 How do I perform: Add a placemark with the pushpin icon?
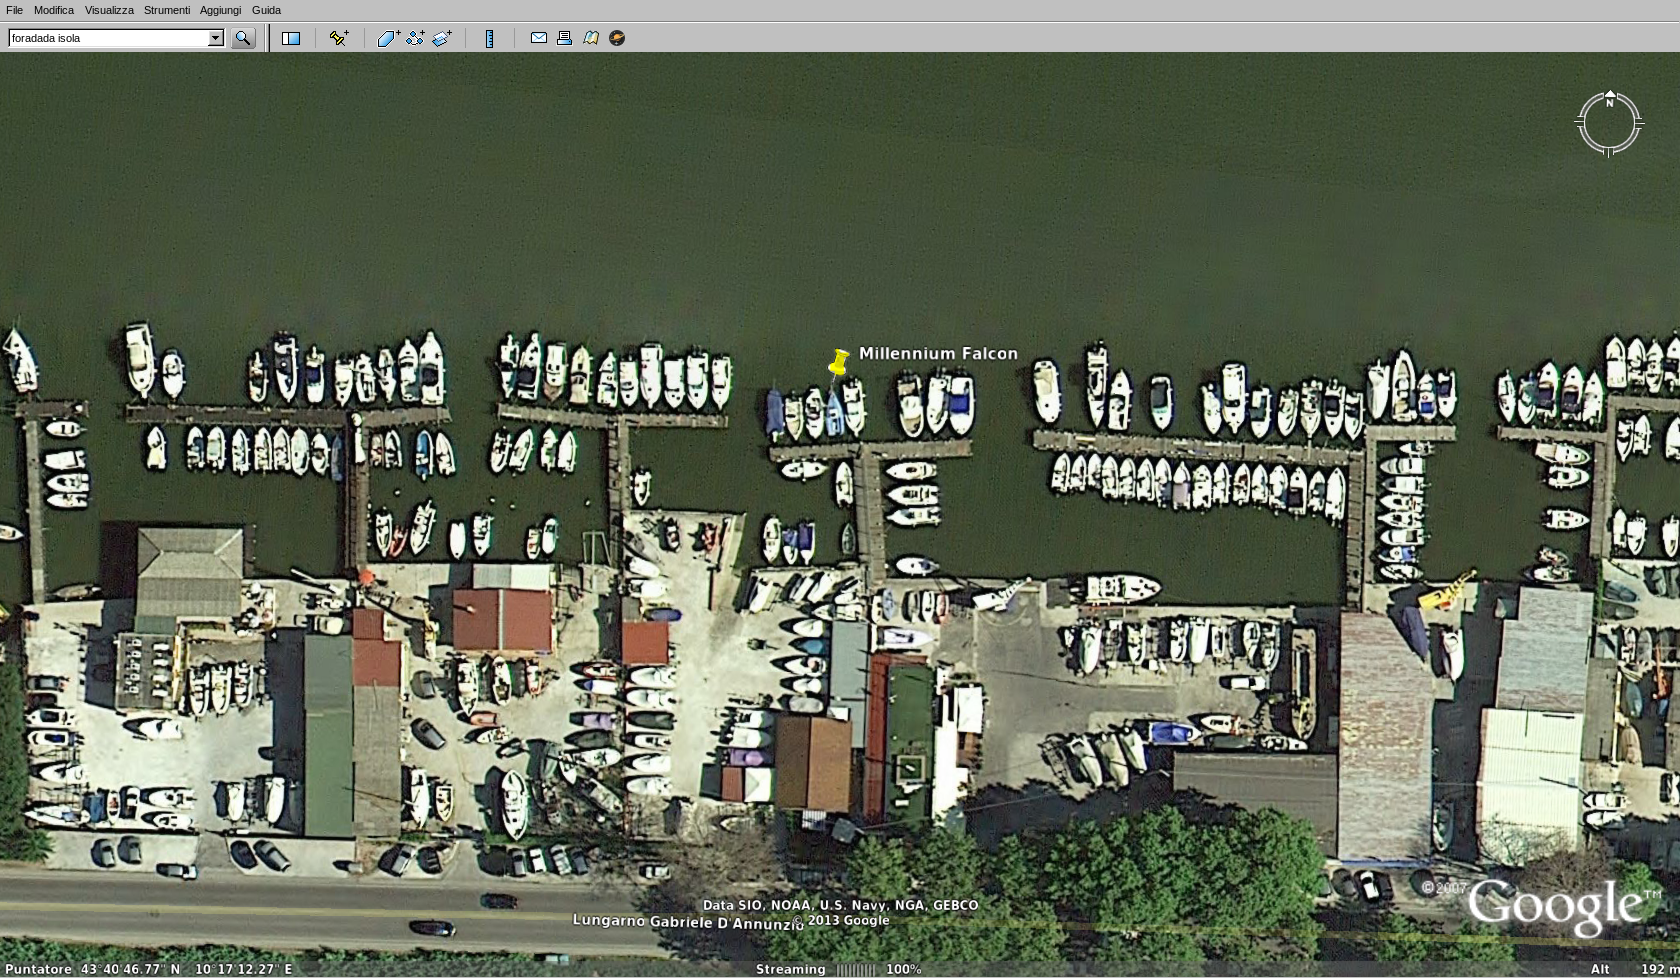(x=339, y=38)
